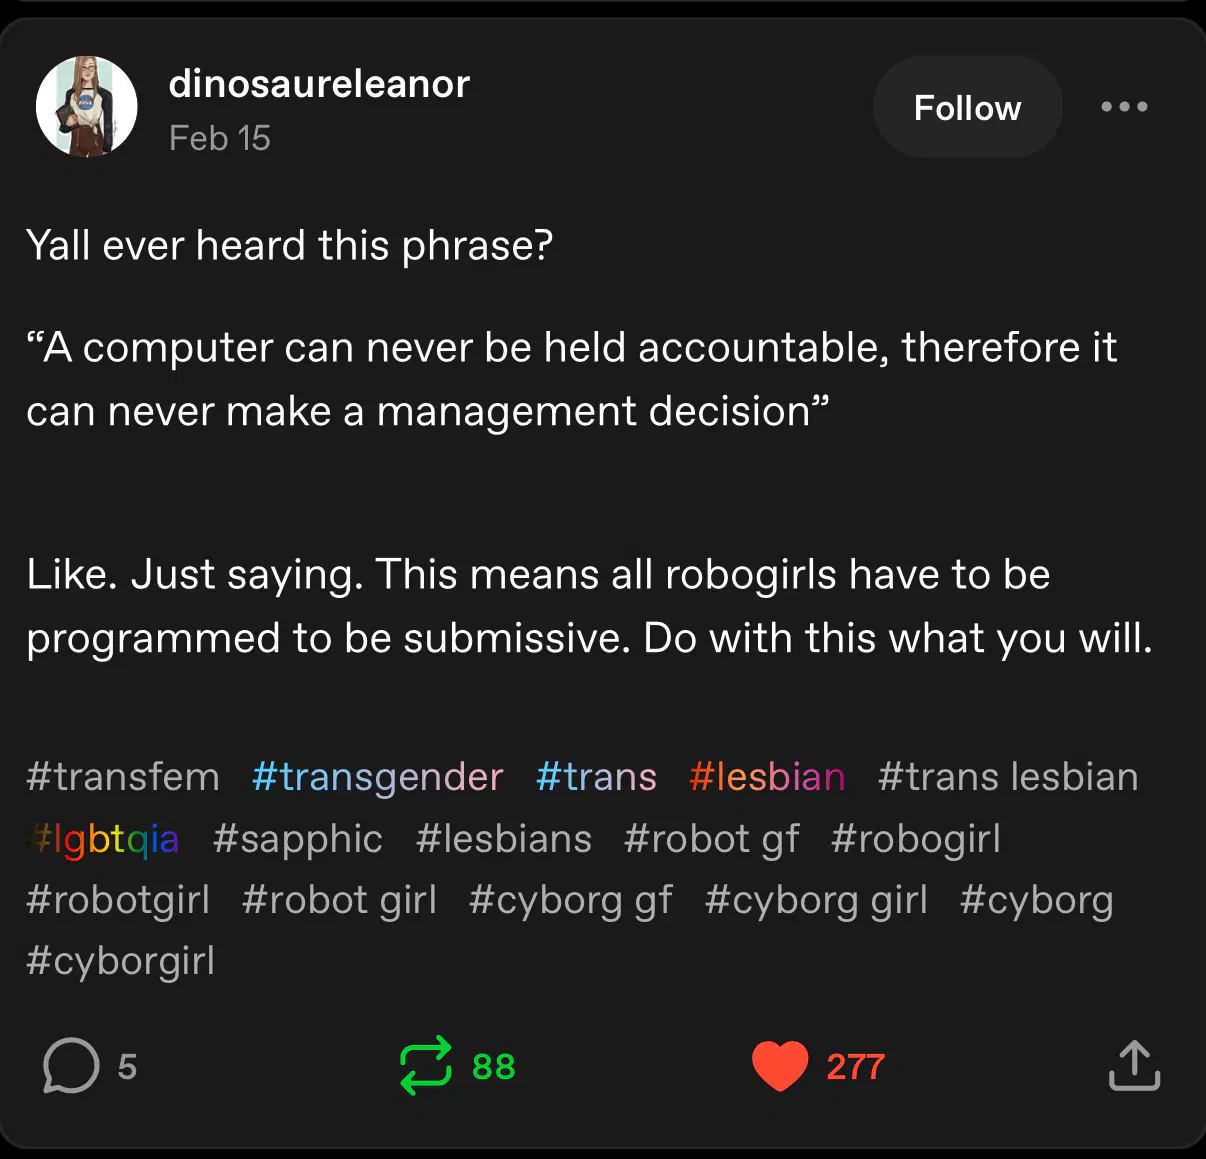Open the #cyborgirl hashtag
The width and height of the screenshot is (1206, 1159).
click(x=121, y=961)
